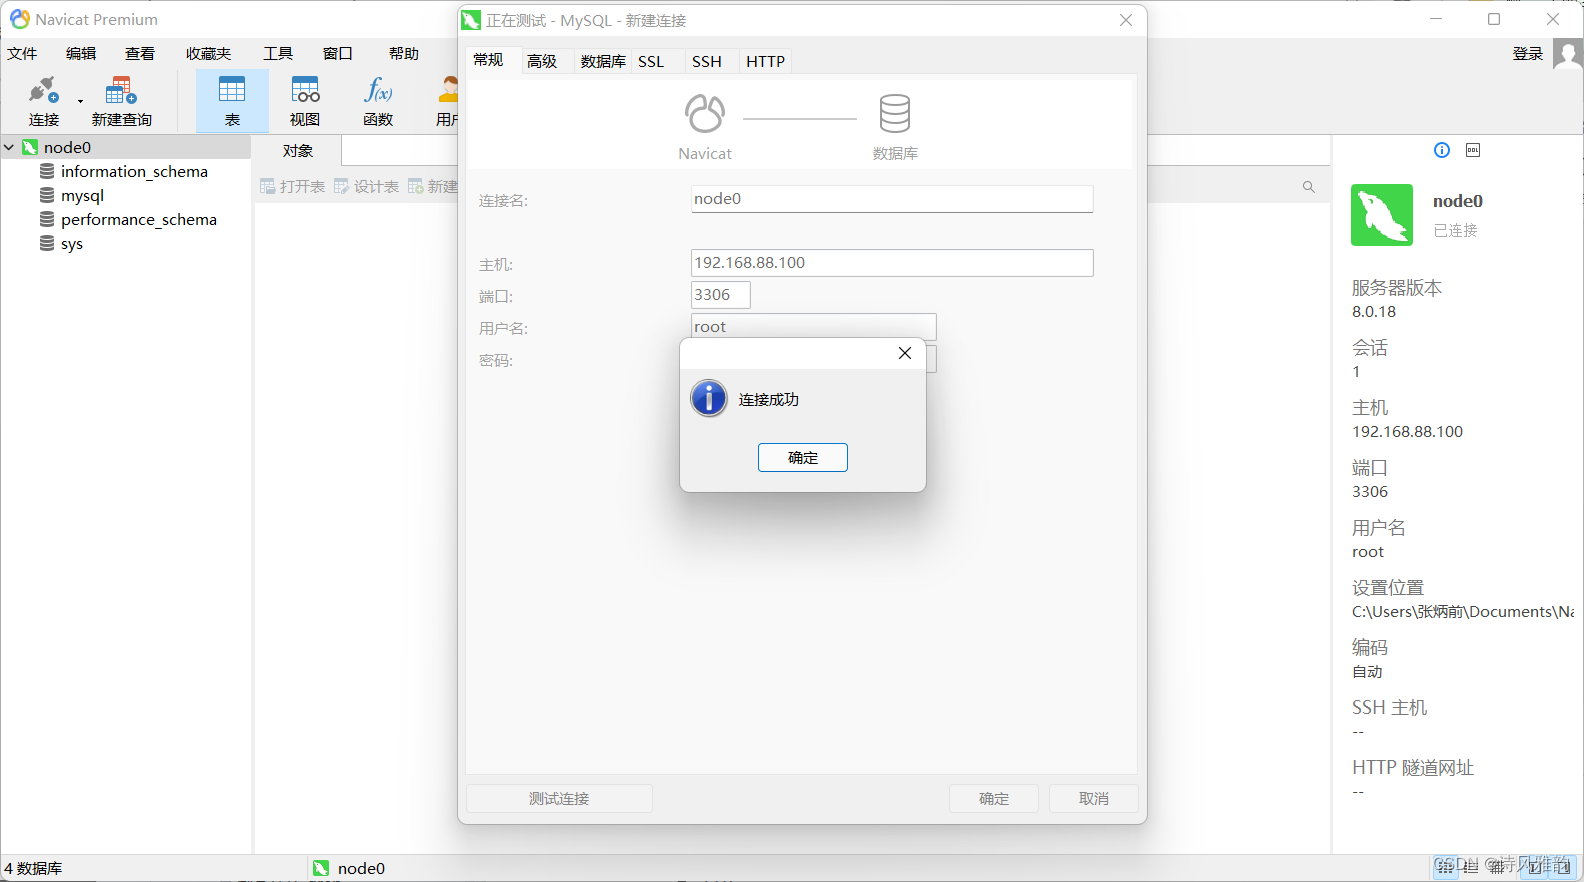Open the Edit (编辑) menu

(81, 54)
